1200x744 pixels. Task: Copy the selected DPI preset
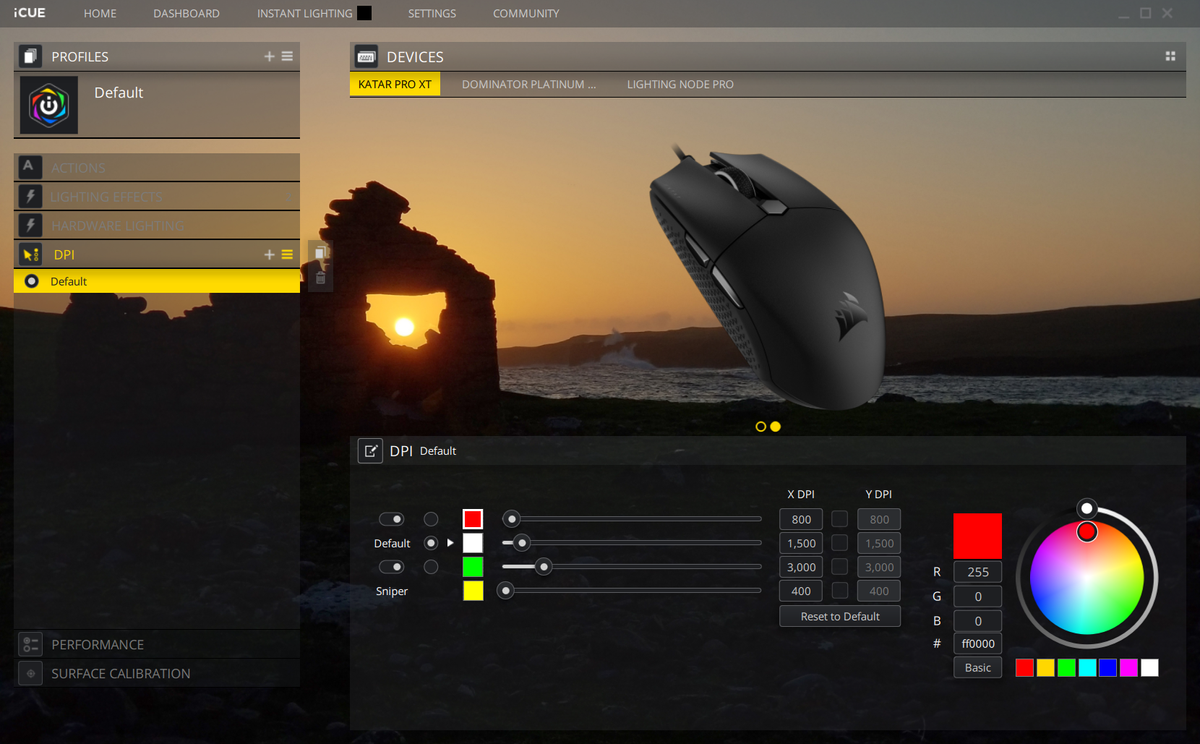(x=320, y=253)
